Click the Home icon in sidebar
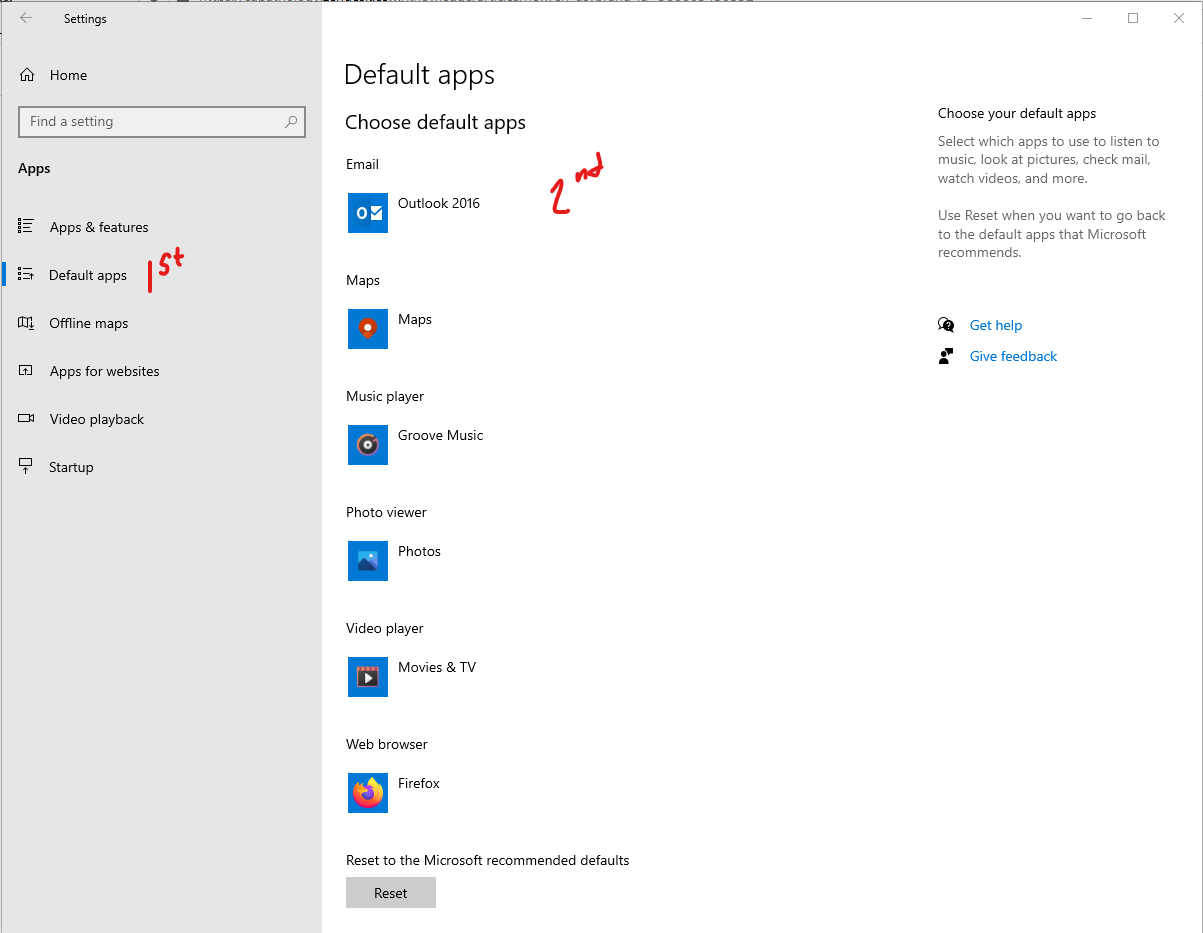Viewport: 1203px width, 933px height. pyautogui.click(x=27, y=75)
